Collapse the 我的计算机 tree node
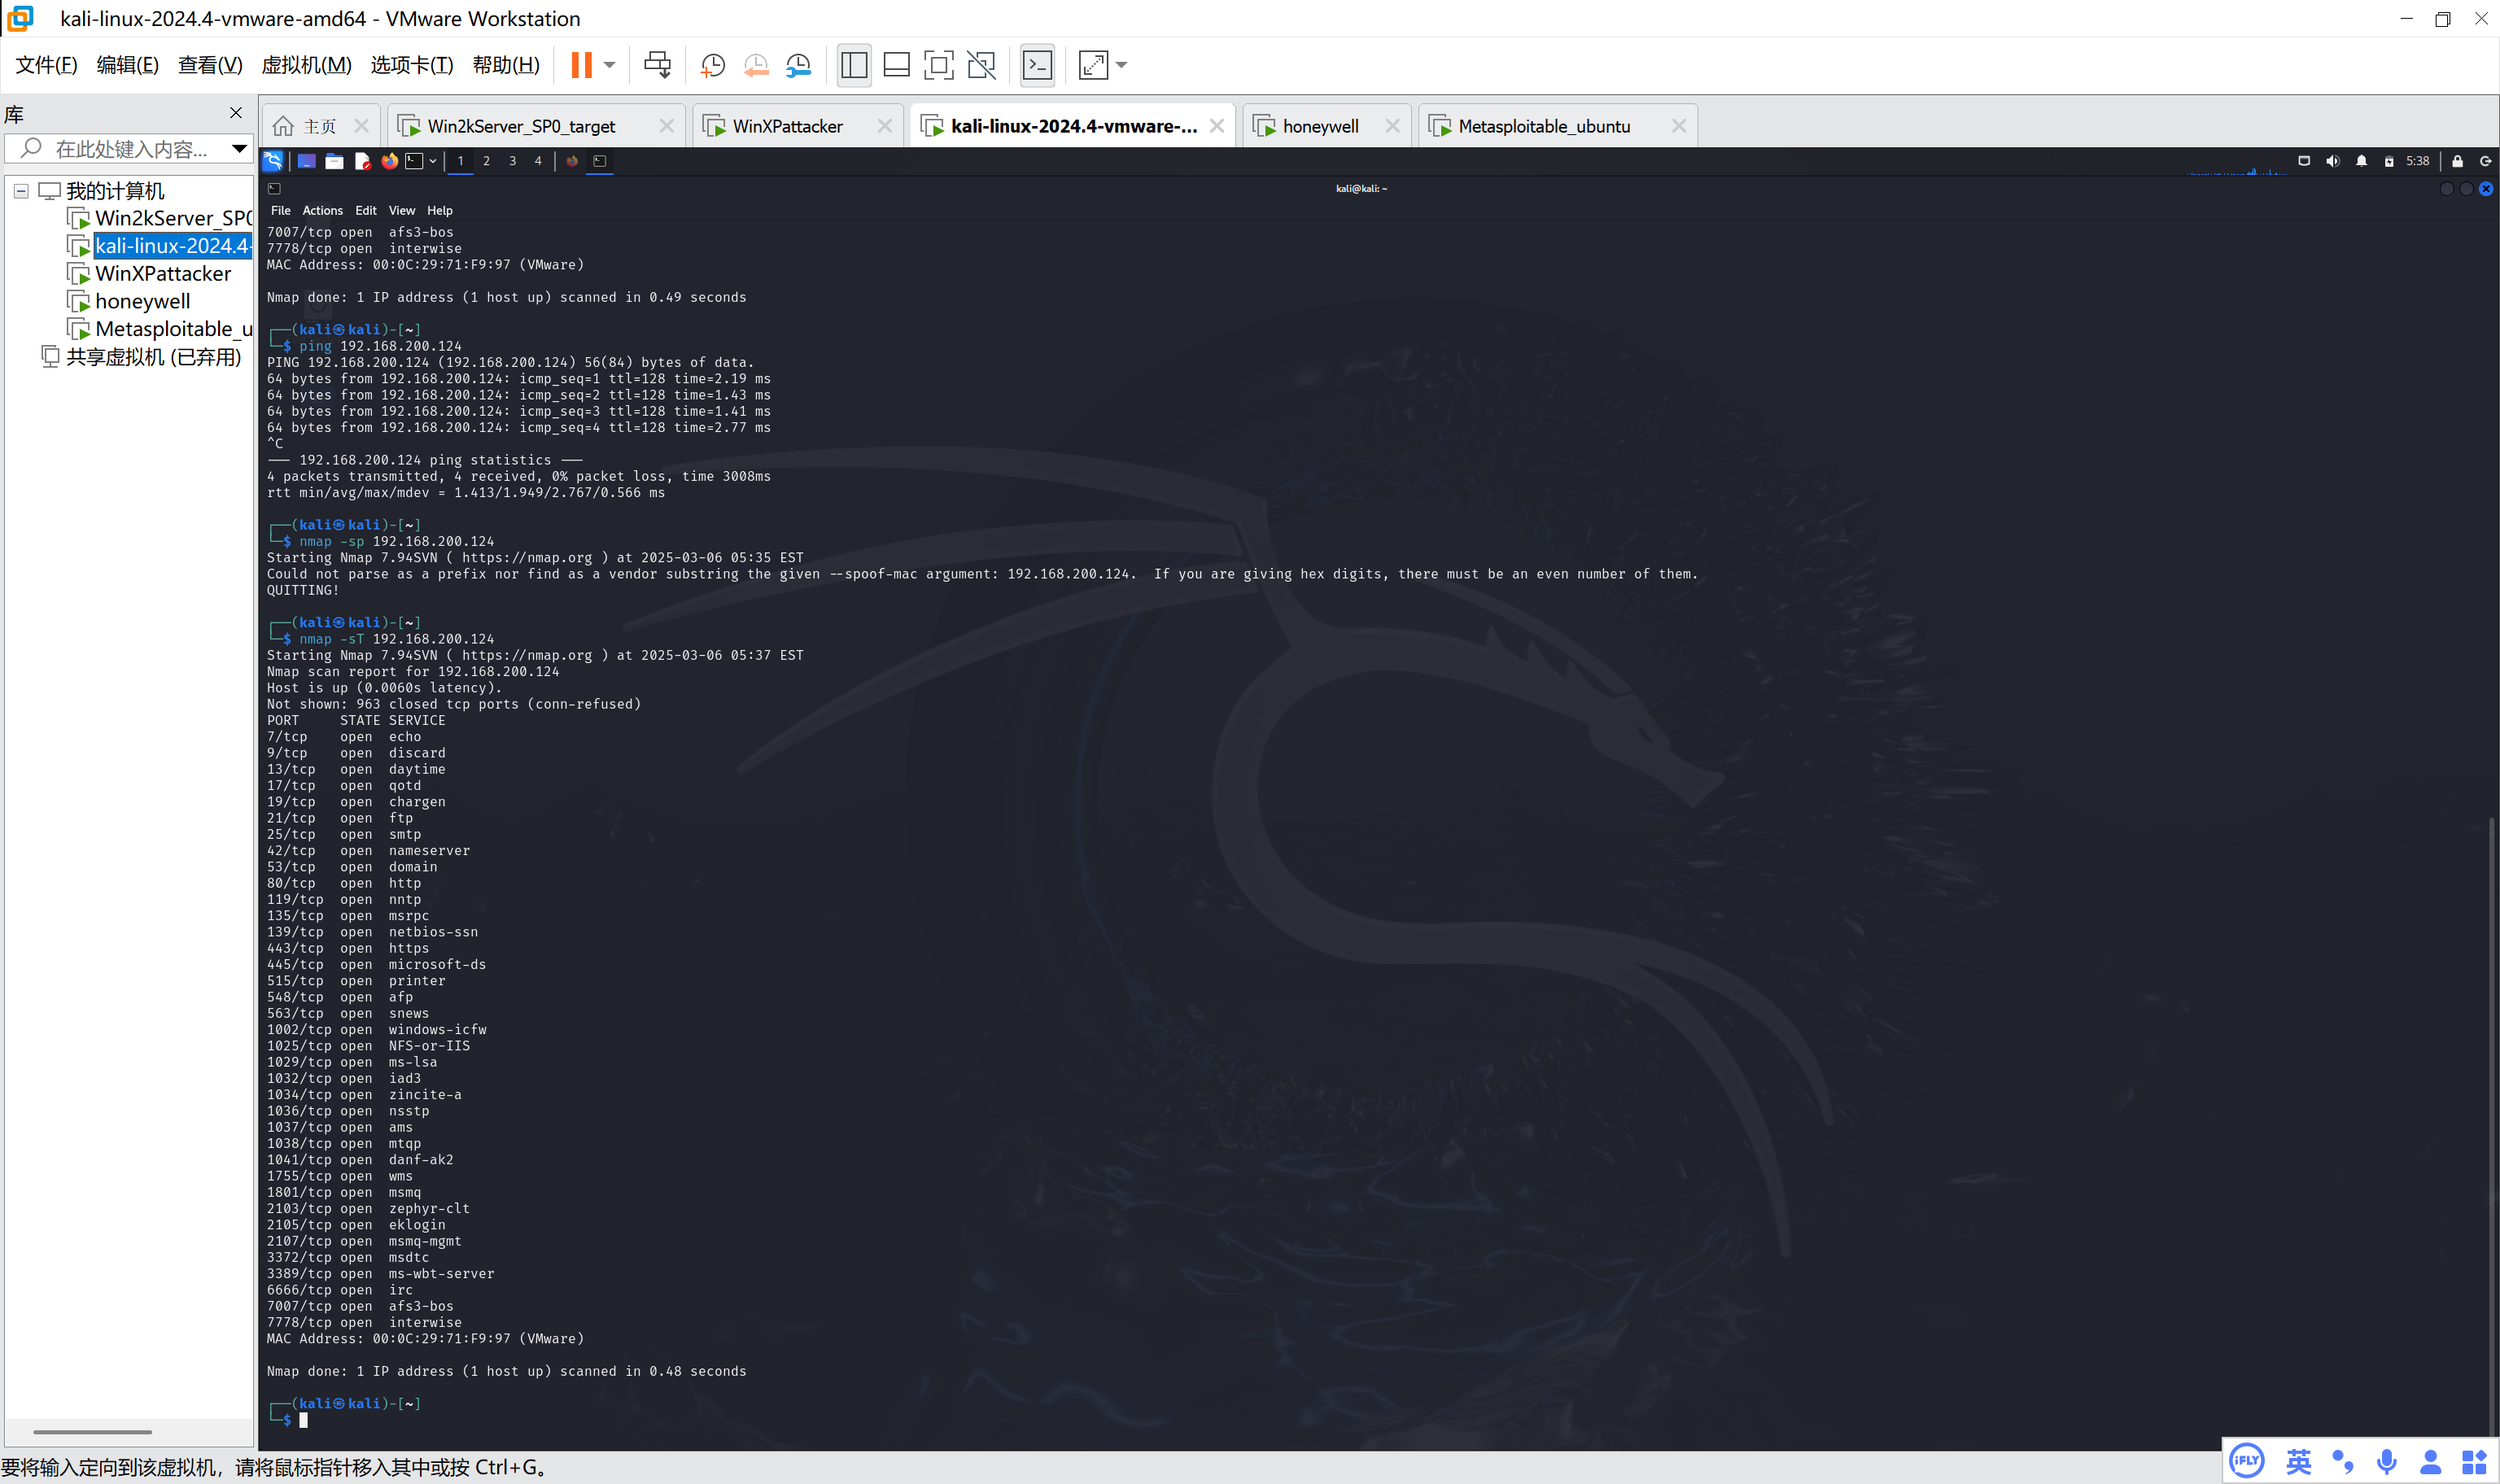The image size is (2500, 1484). pos(21,190)
